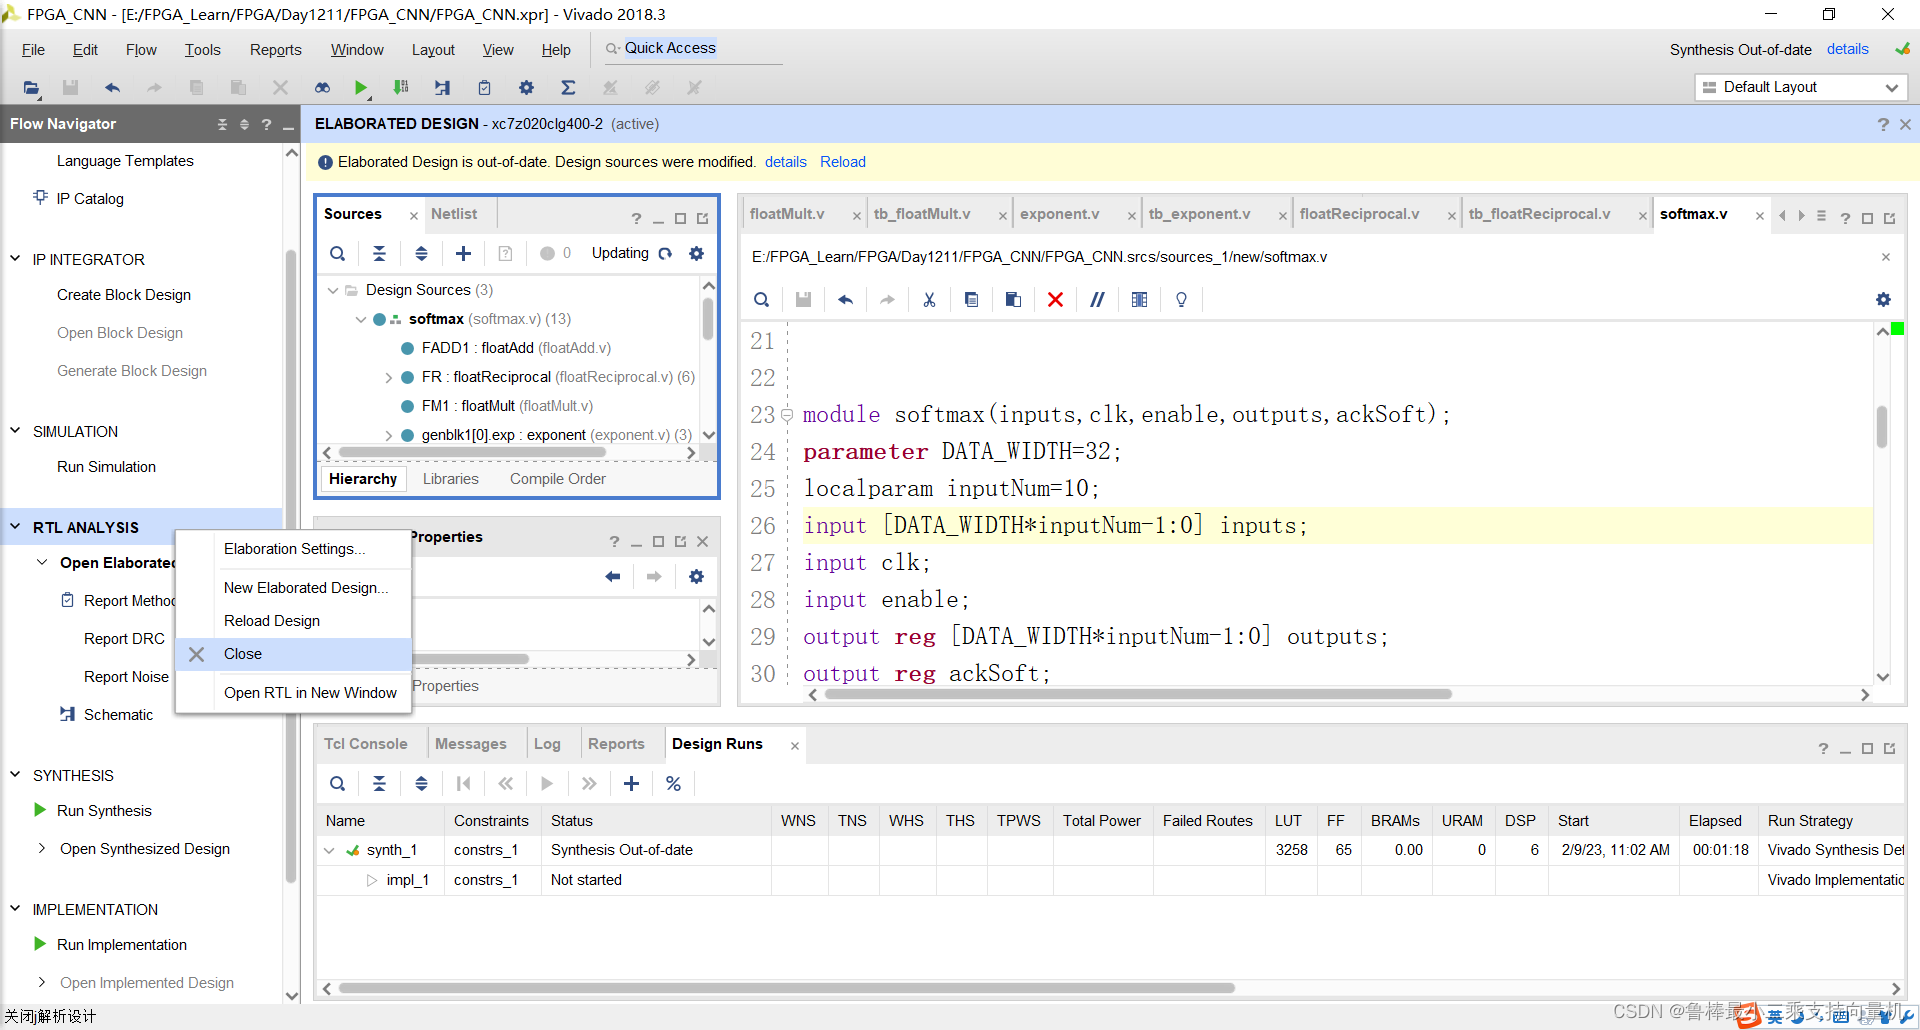Expand Open Synthesized Design node
Viewport: 1920px width, 1030px height.
[x=42, y=849]
